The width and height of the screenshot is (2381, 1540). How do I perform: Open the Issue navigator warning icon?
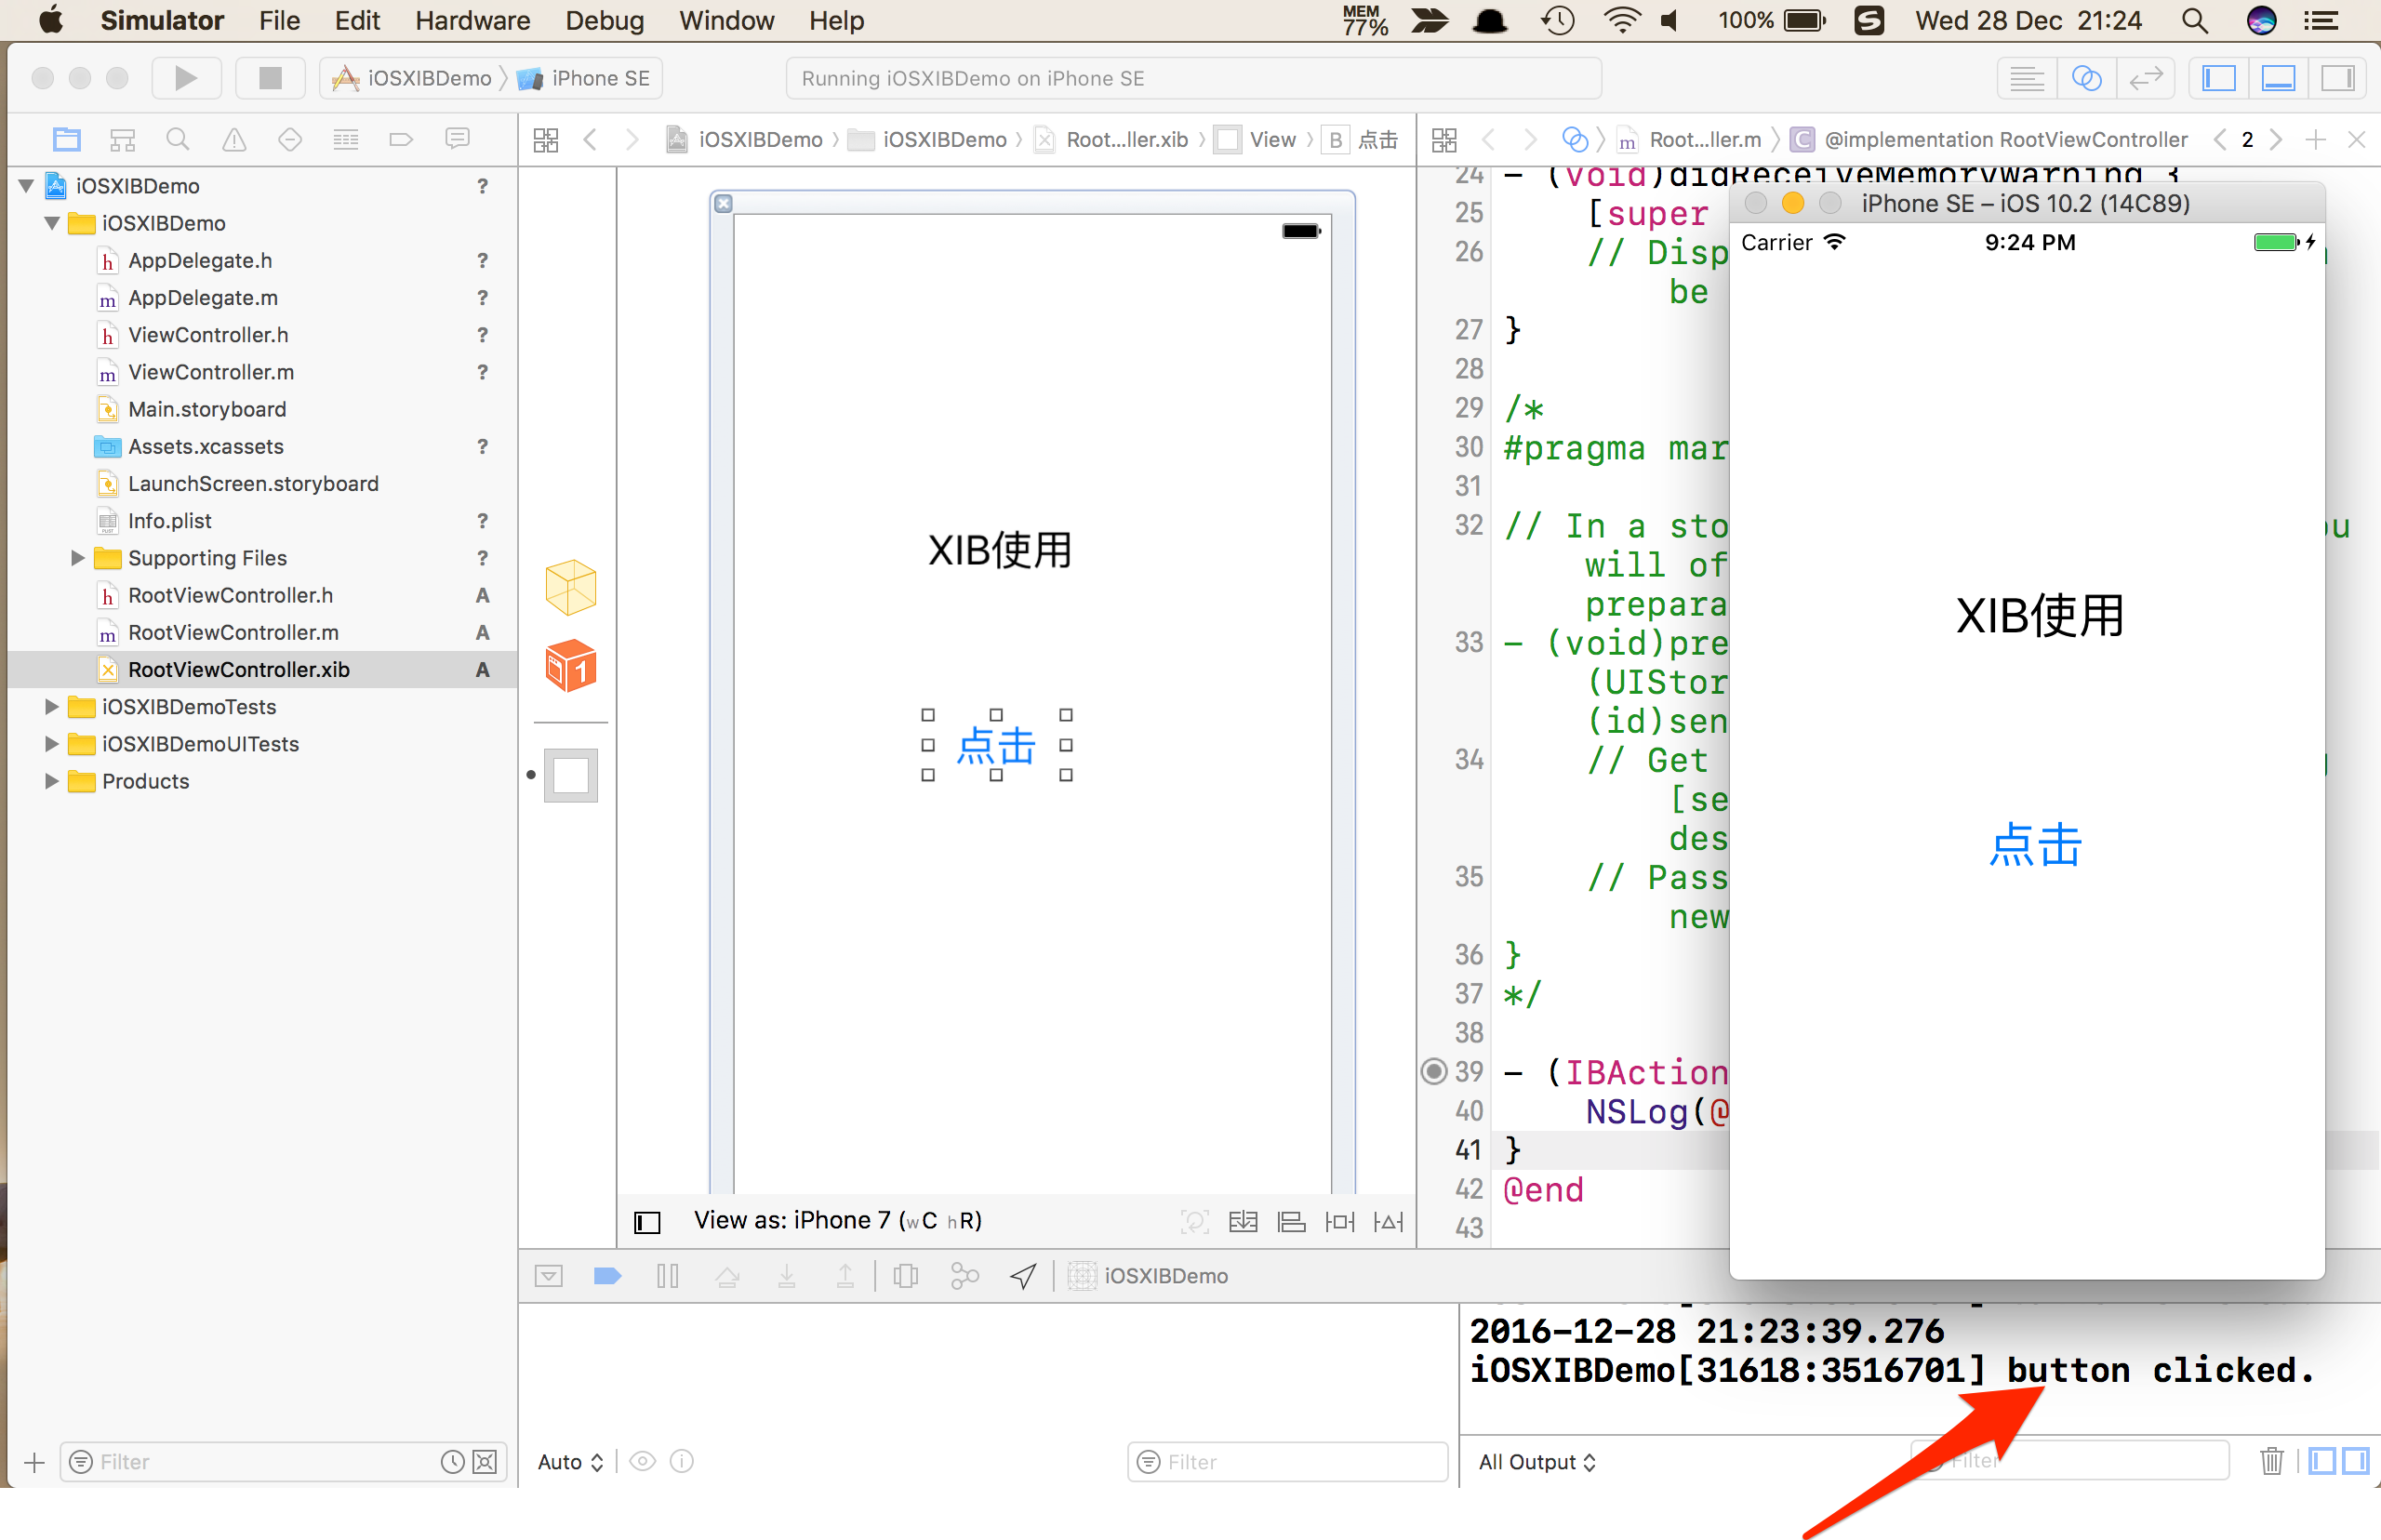pyautogui.click(x=234, y=139)
